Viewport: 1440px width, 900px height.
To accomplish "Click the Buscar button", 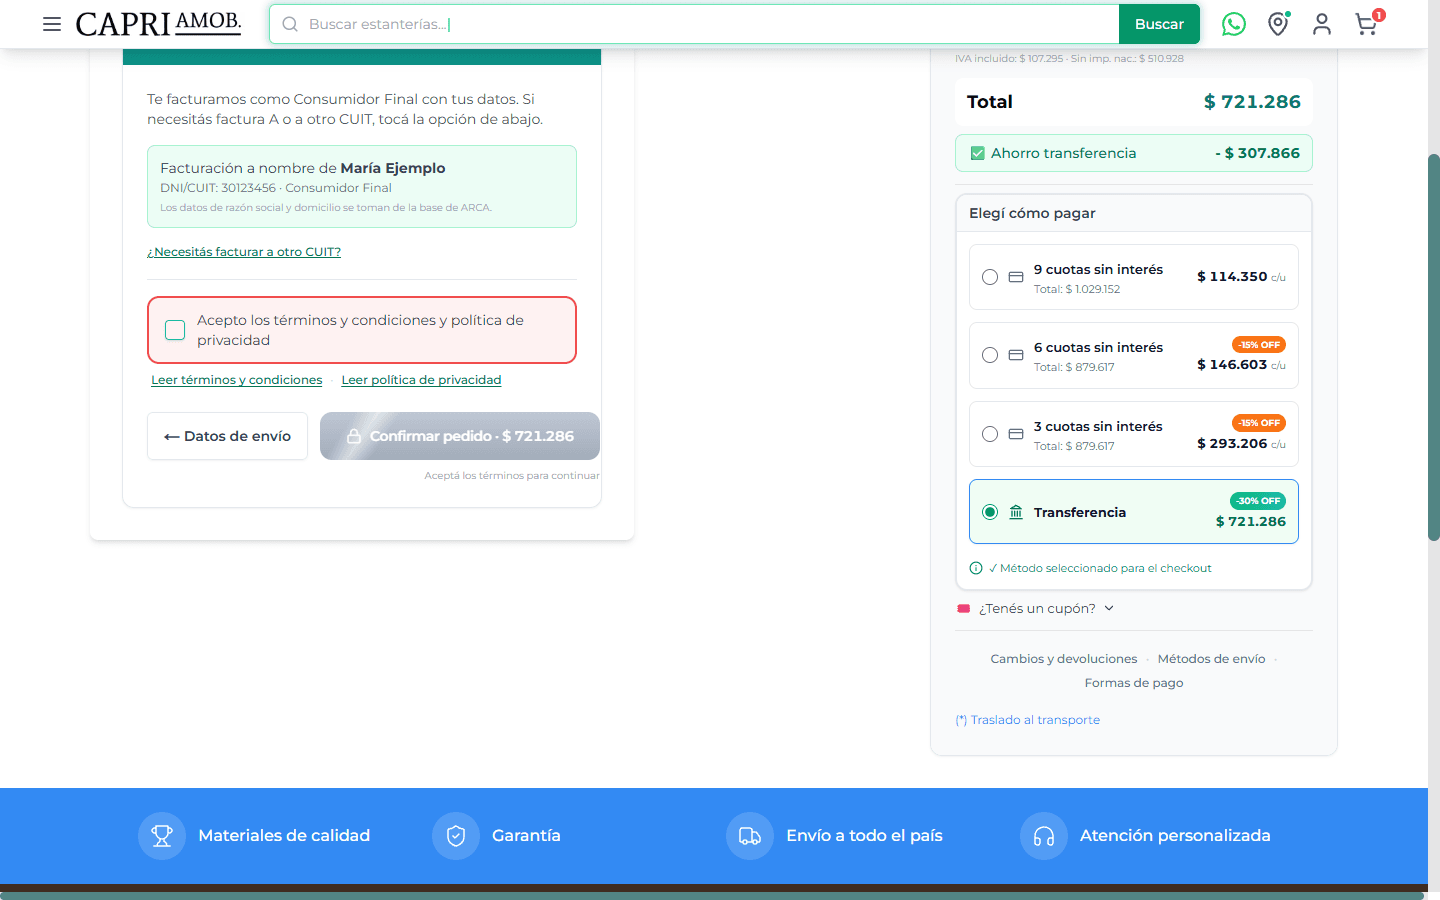I will tap(1159, 24).
